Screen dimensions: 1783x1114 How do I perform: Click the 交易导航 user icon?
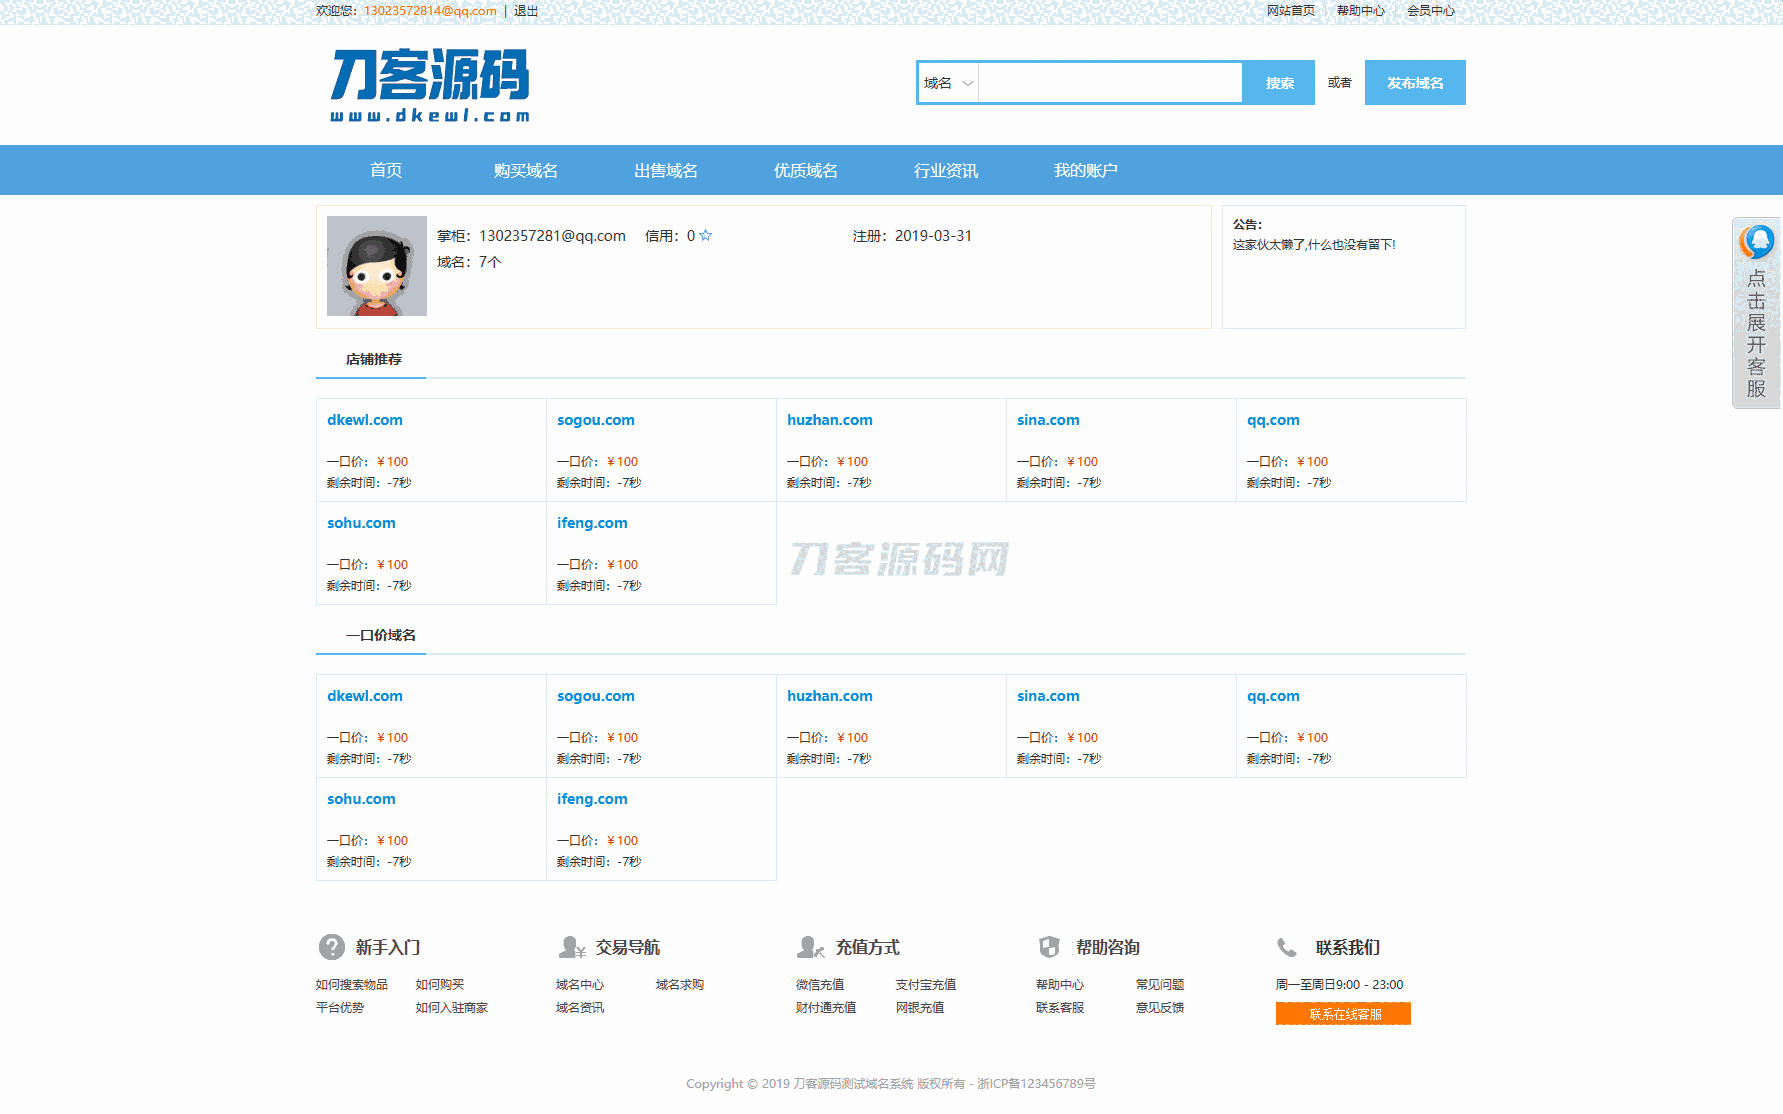tap(572, 947)
